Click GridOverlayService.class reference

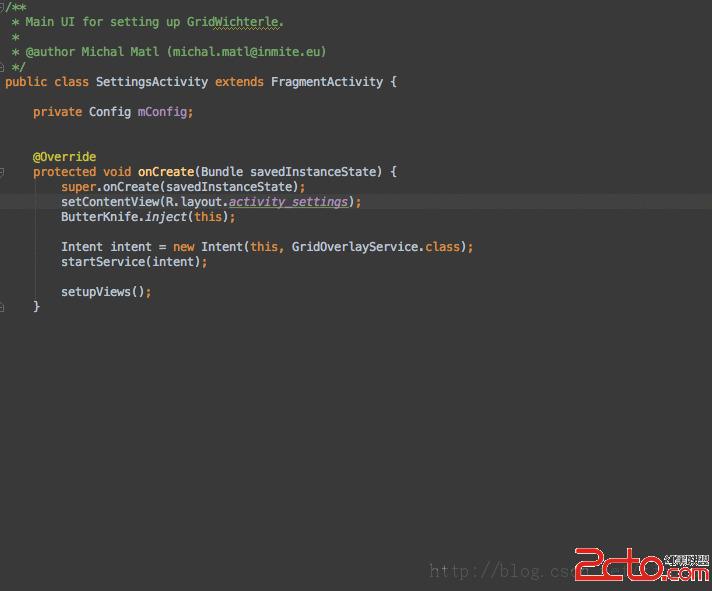click(376, 247)
